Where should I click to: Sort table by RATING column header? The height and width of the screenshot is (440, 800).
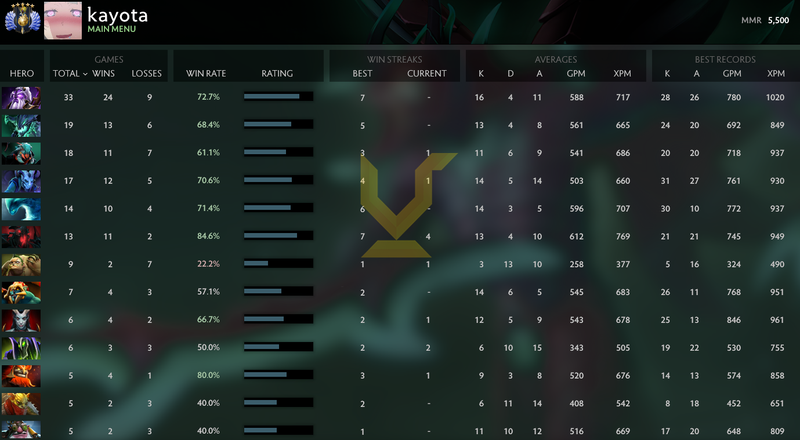[x=277, y=74]
